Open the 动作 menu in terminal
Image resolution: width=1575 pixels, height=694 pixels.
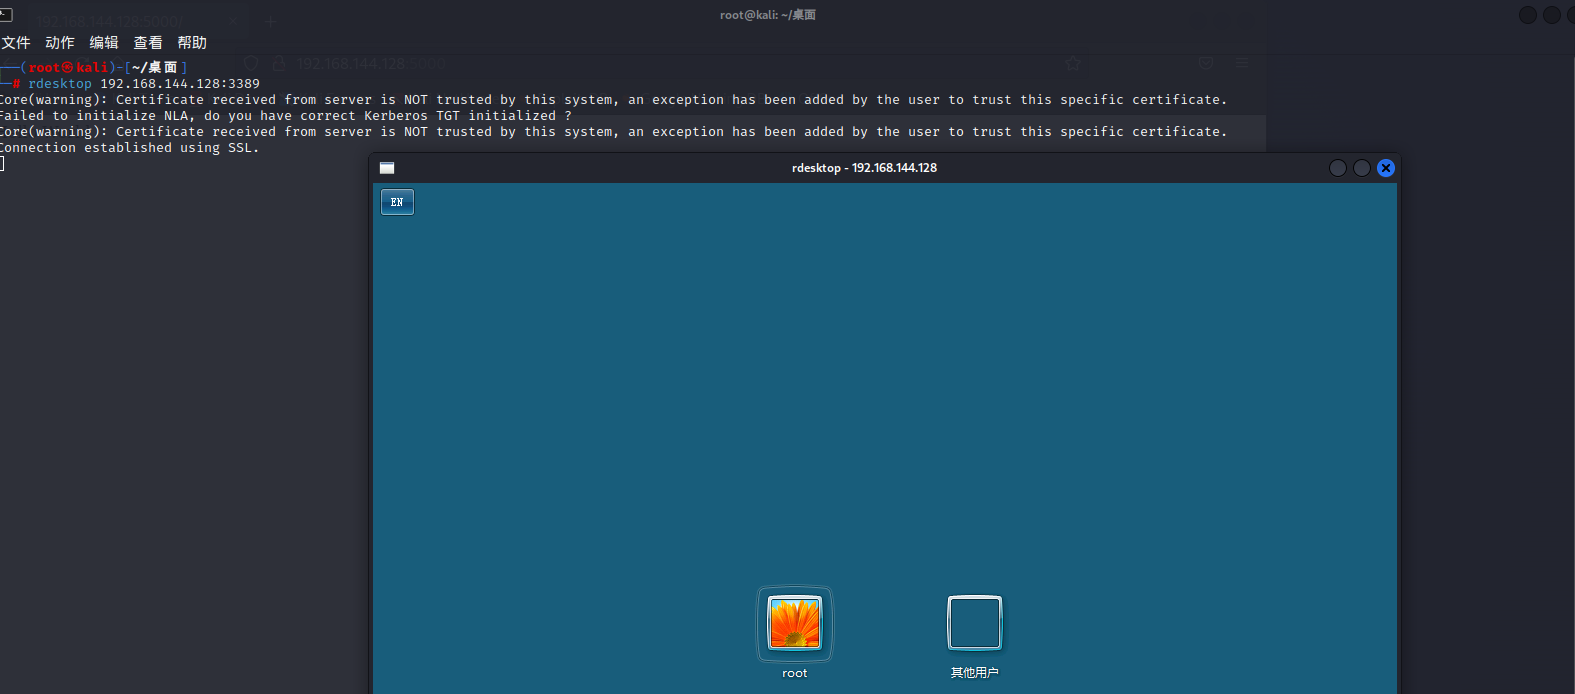(x=60, y=42)
